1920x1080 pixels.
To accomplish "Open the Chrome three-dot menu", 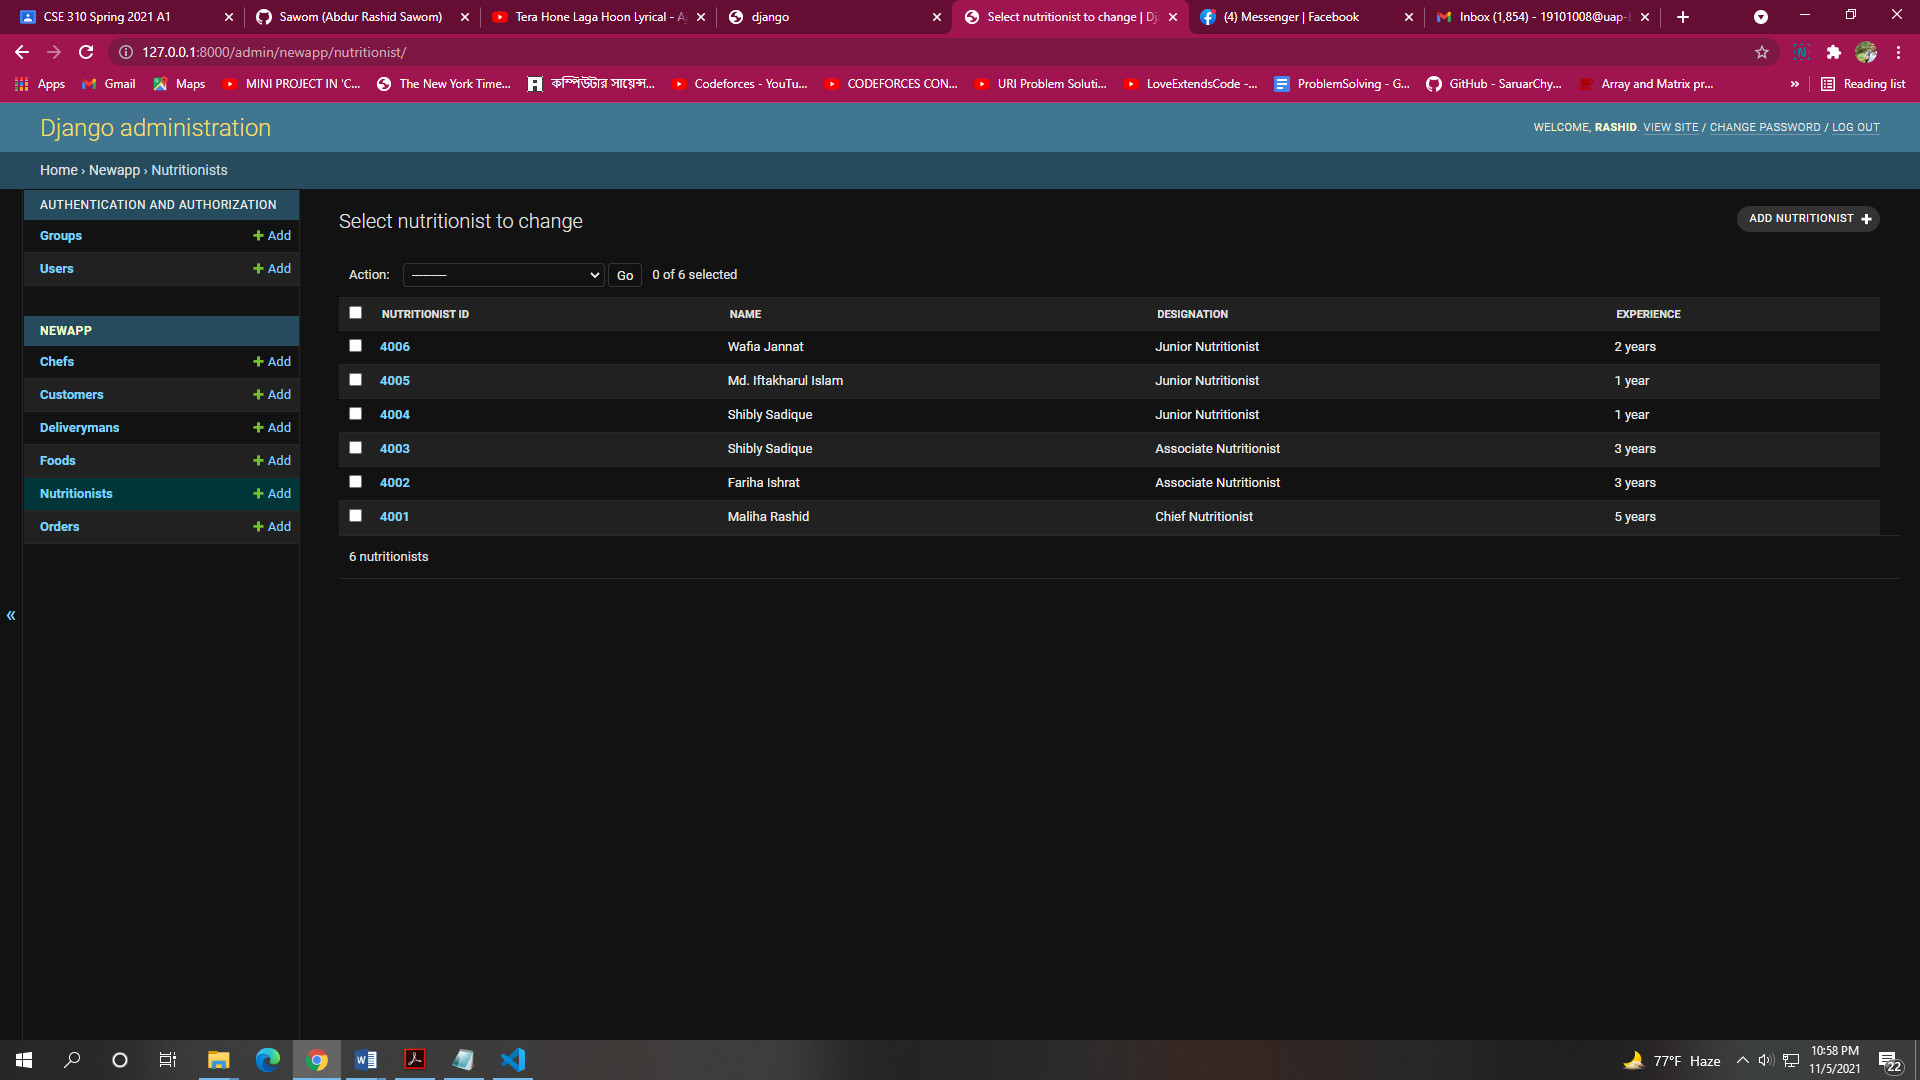I will click(1898, 52).
